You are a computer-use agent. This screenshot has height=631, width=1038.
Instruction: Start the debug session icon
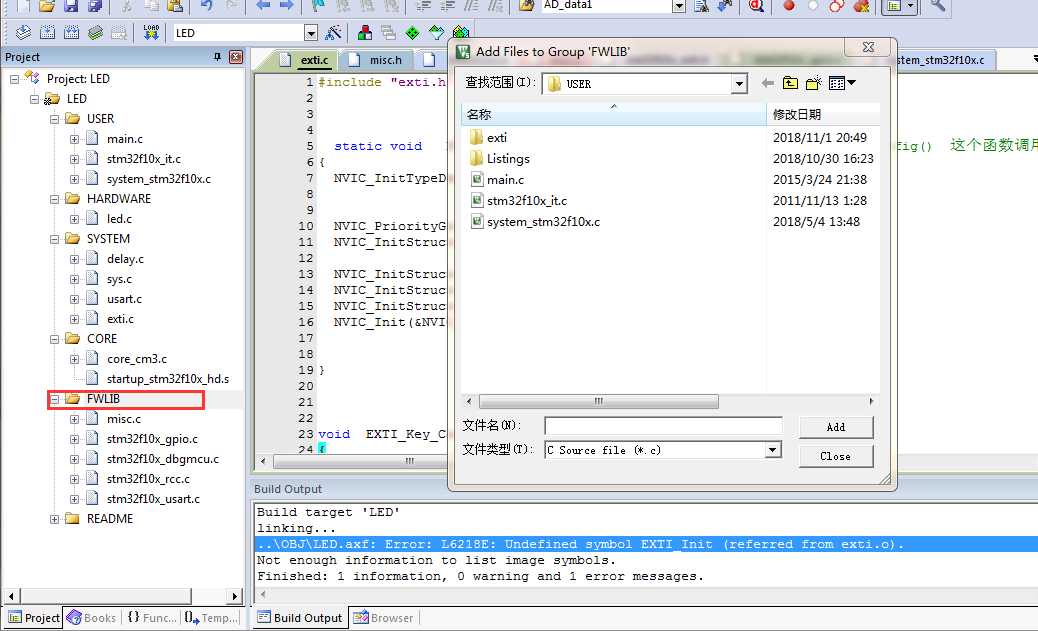[x=756, y=6]
